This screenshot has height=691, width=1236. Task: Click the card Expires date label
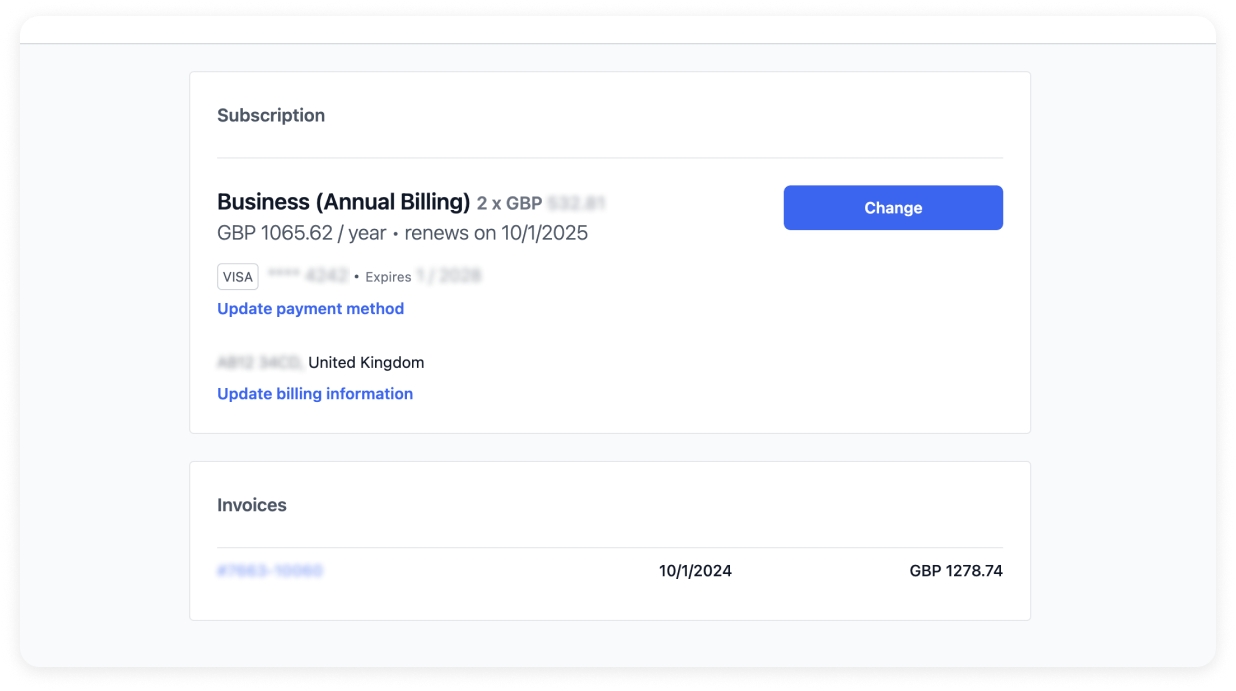pyautogui.click(x=388, y=277)
